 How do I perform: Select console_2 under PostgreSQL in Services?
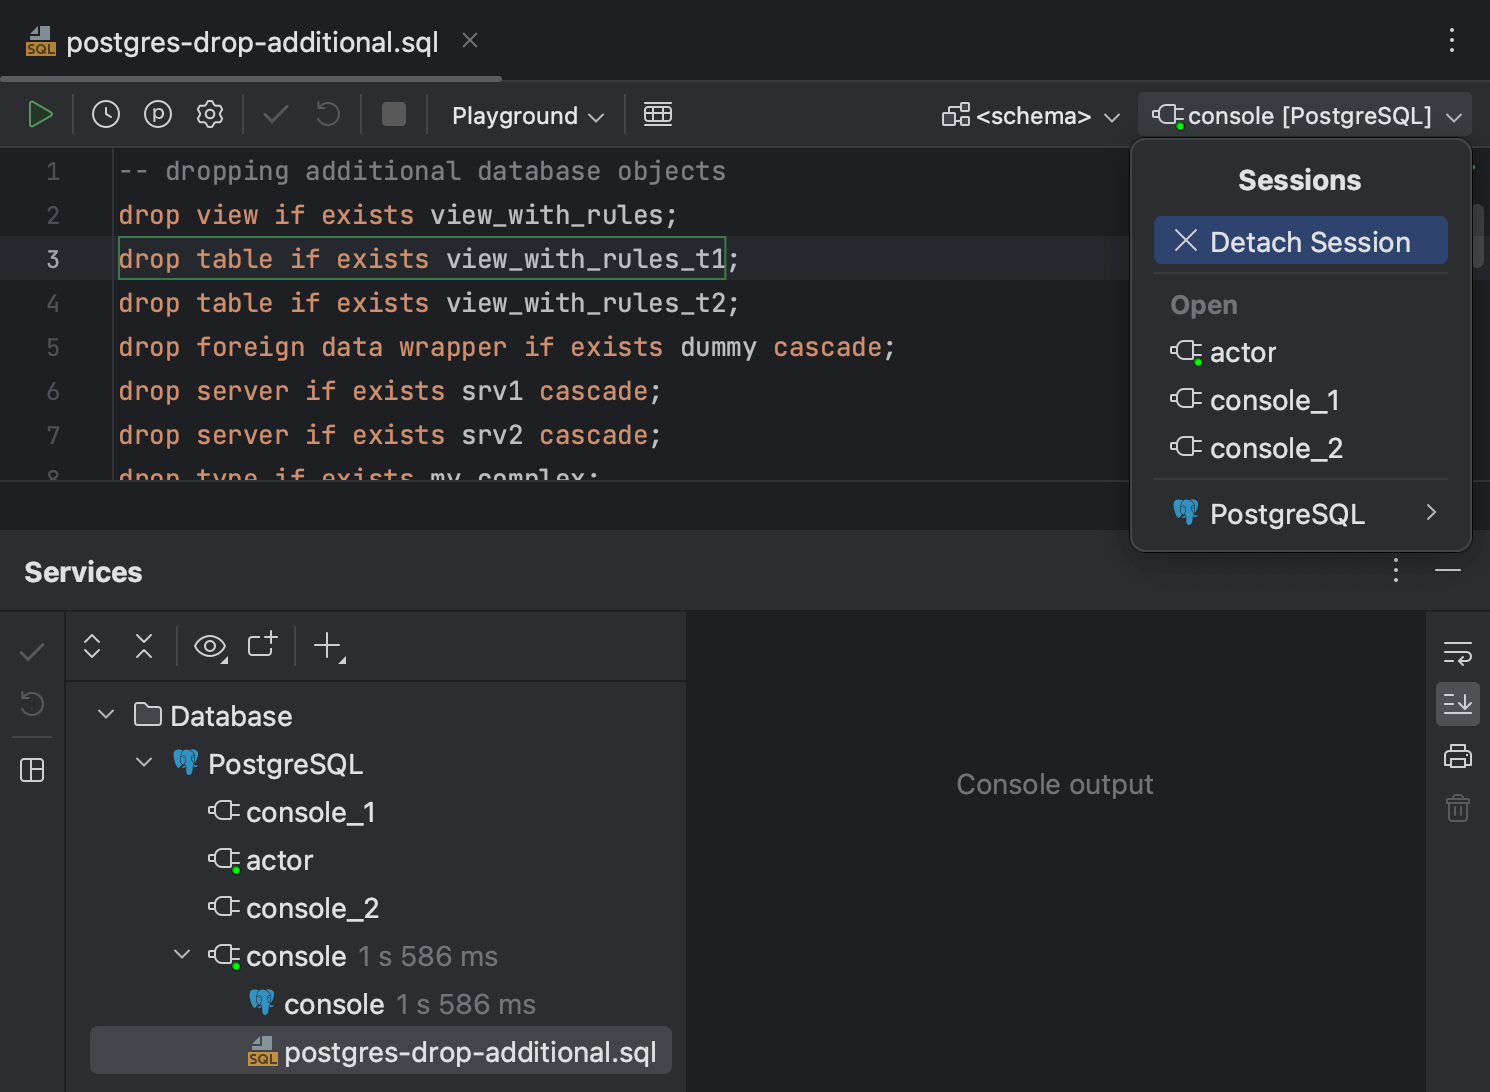(312, 908)
